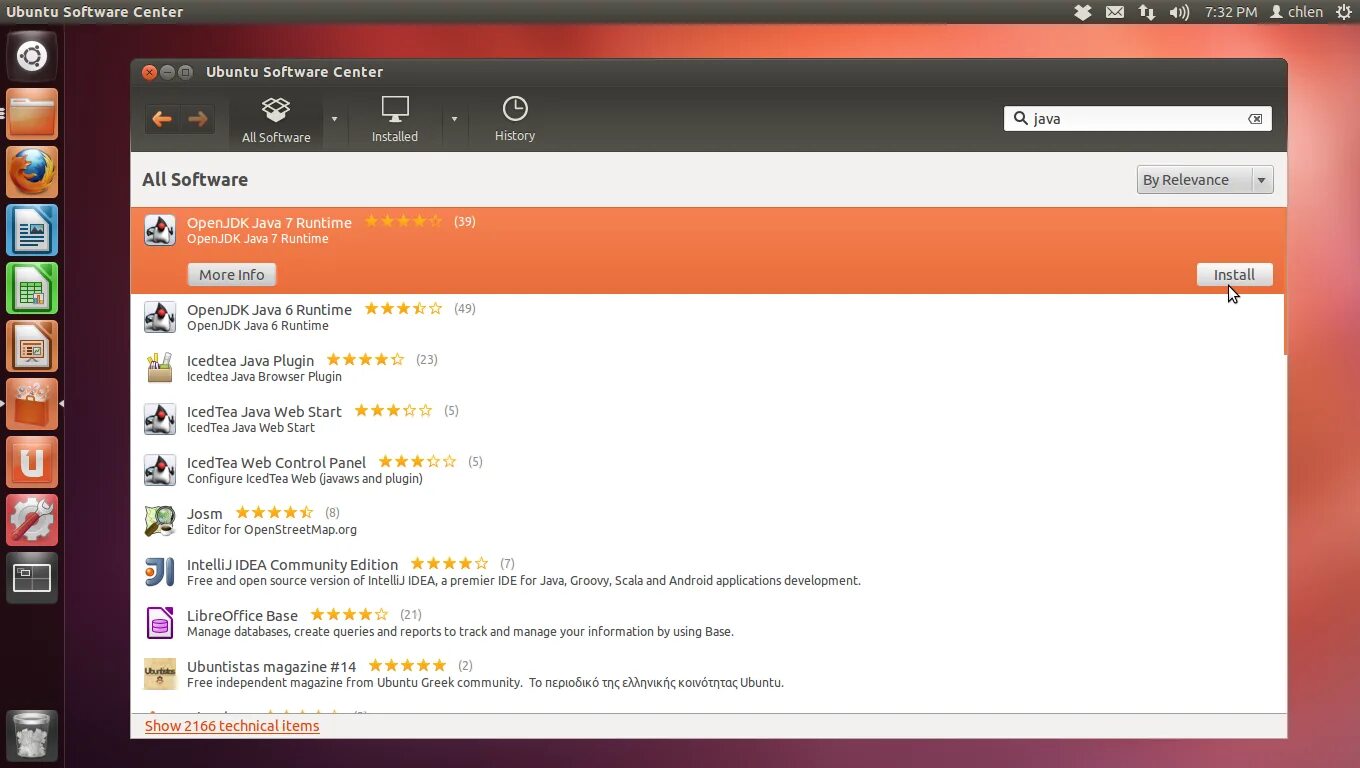Click the IcedTea Java Web Start icon
This screenshot has width=1360, height=768.
(160, 419)
